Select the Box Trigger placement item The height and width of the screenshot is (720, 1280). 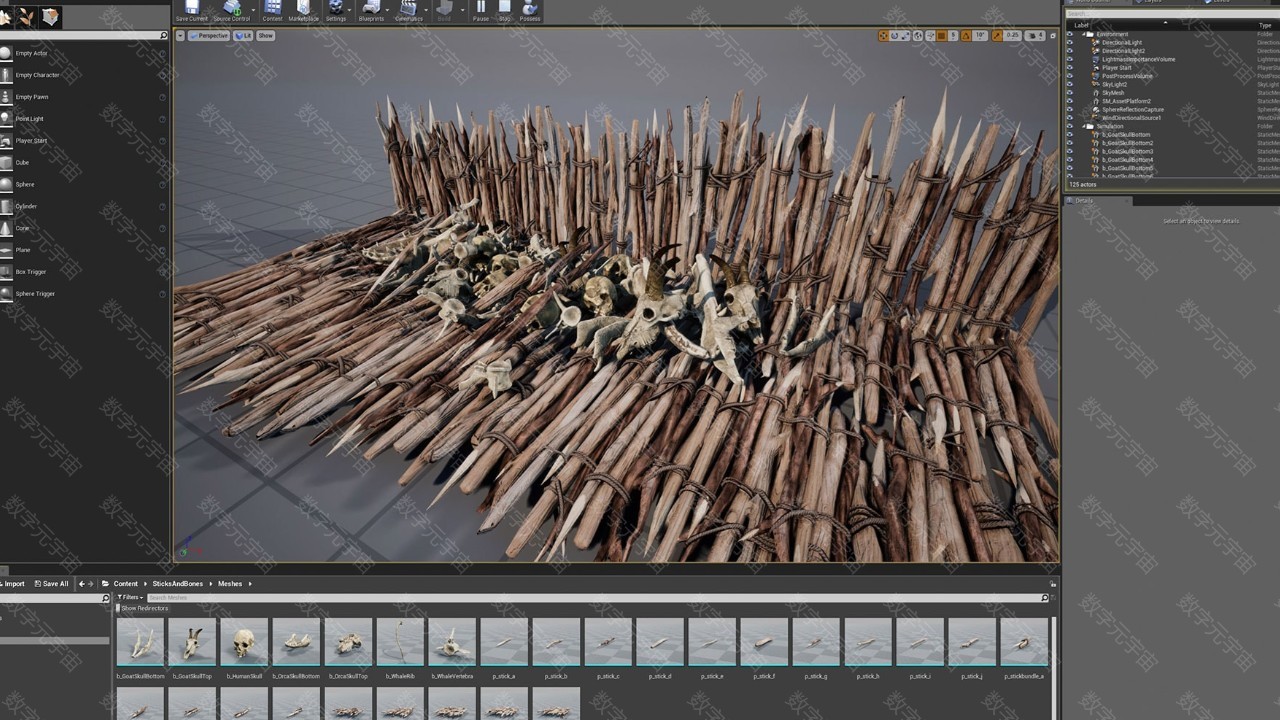[84, 272]
